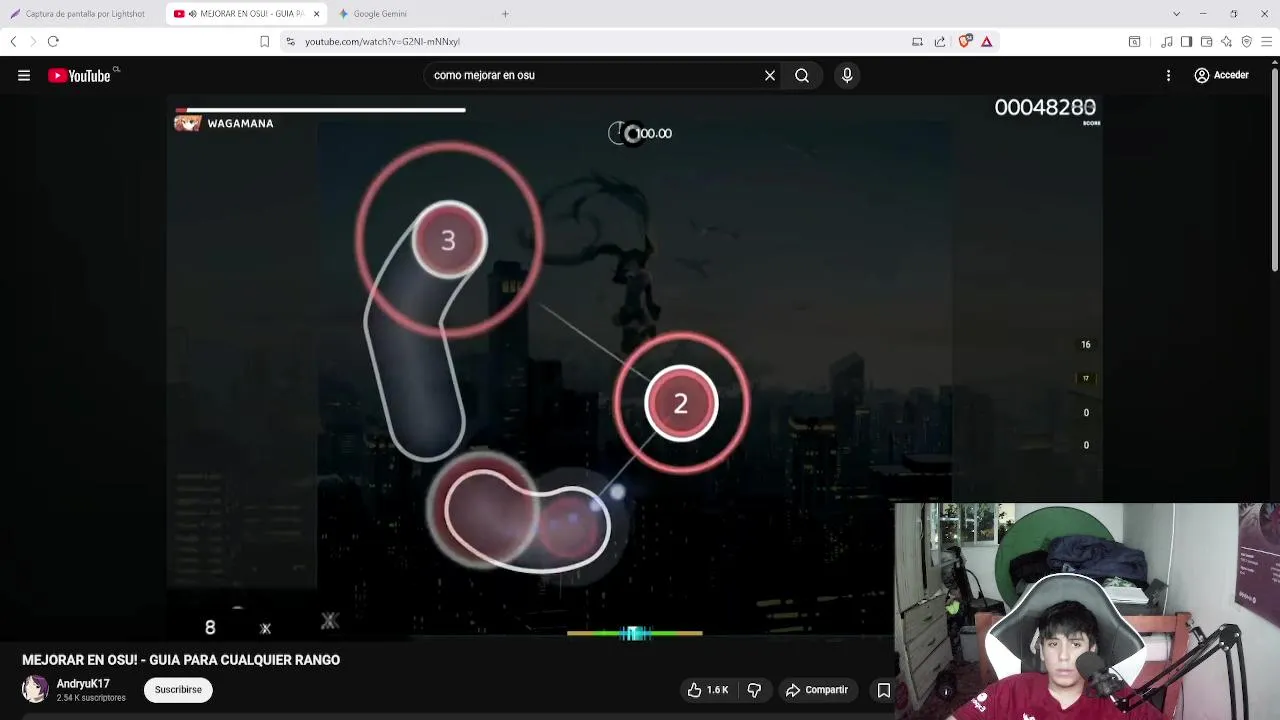Click the osu health bar in the video
The height and width of the screenshot is (720, 1280).
point(320,110)
